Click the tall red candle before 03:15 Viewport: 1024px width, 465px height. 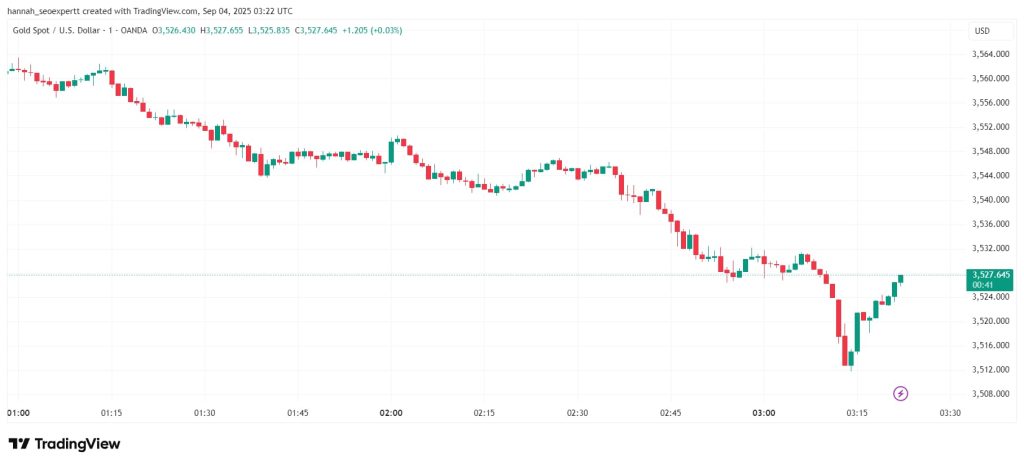click(x=839, y=319)
